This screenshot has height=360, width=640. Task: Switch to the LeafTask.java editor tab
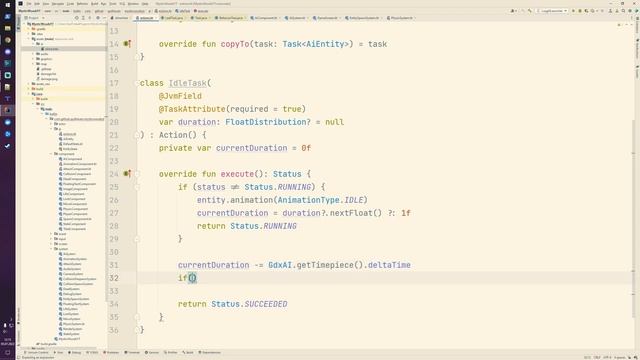point(173,18)
